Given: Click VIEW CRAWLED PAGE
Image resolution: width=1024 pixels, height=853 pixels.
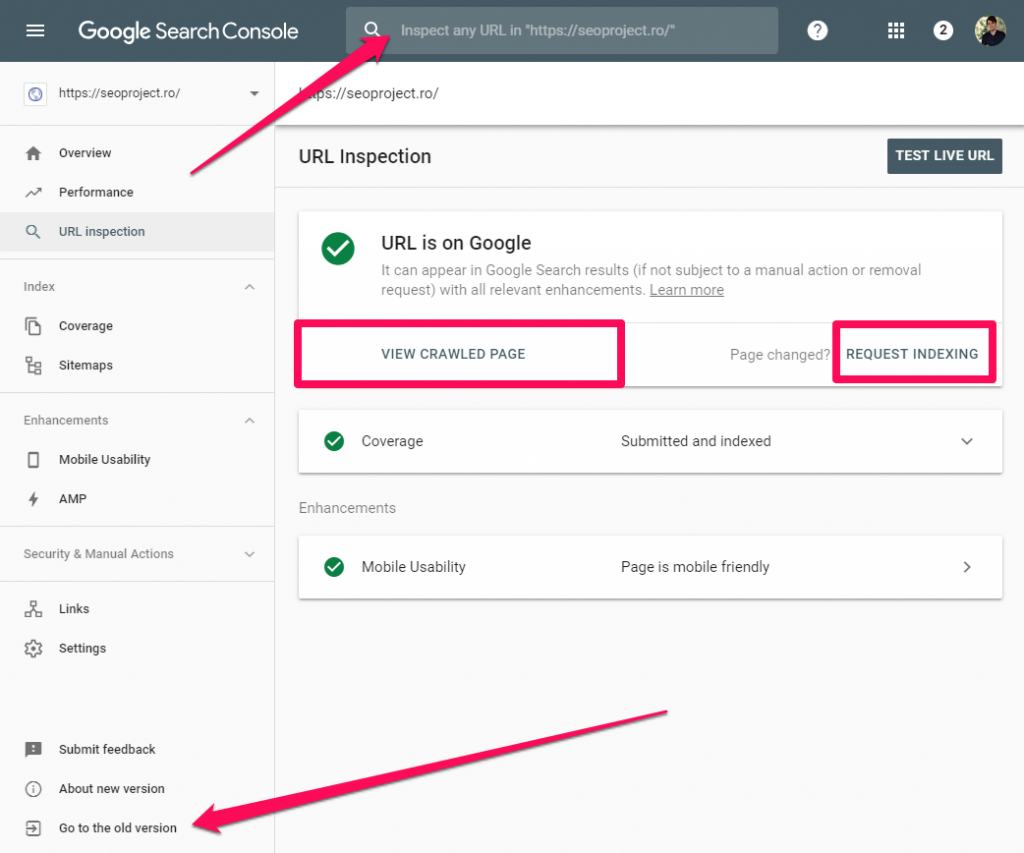Looking at the screenshot, I should tap(453, 354).
